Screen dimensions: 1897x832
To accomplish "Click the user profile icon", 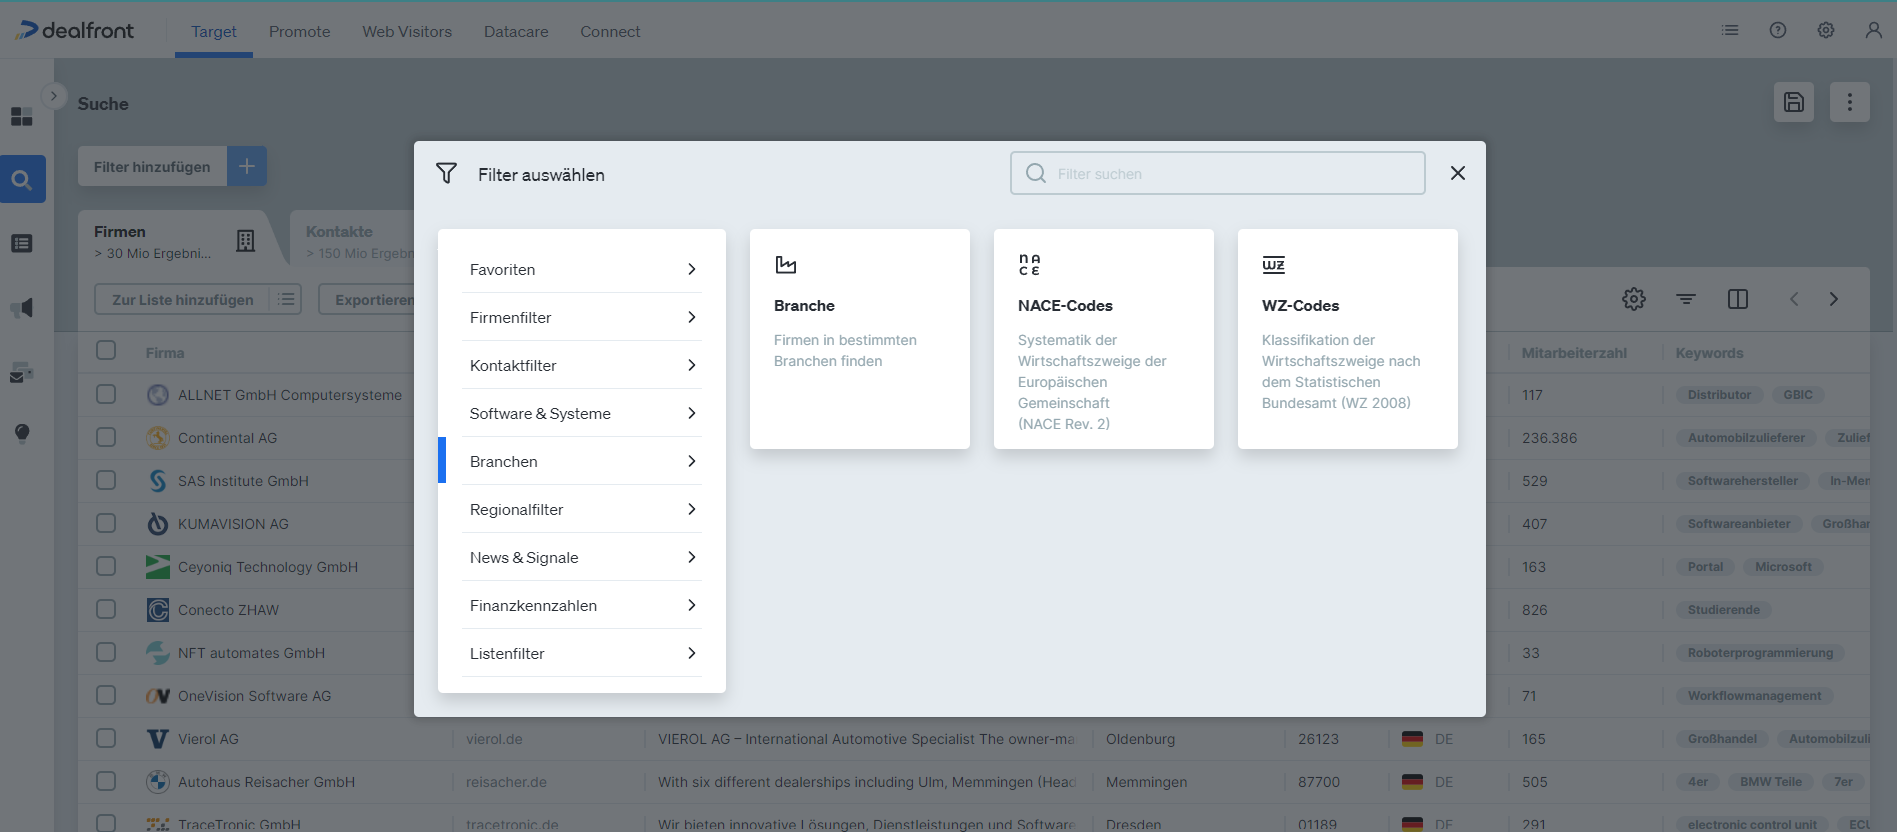I will (x=1873, y=30).
